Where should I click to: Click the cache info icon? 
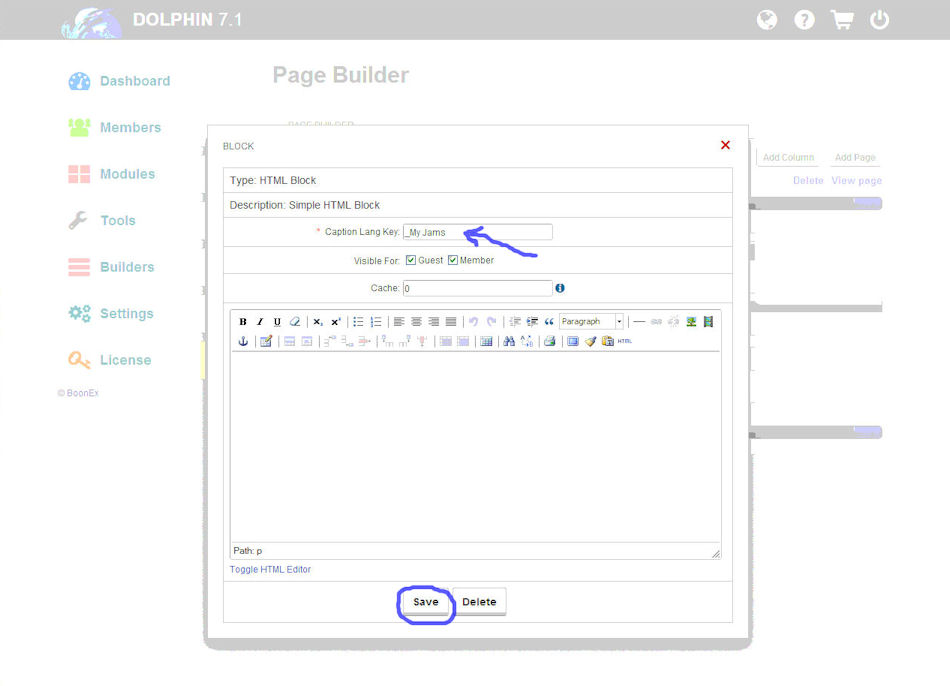point(560,288)
